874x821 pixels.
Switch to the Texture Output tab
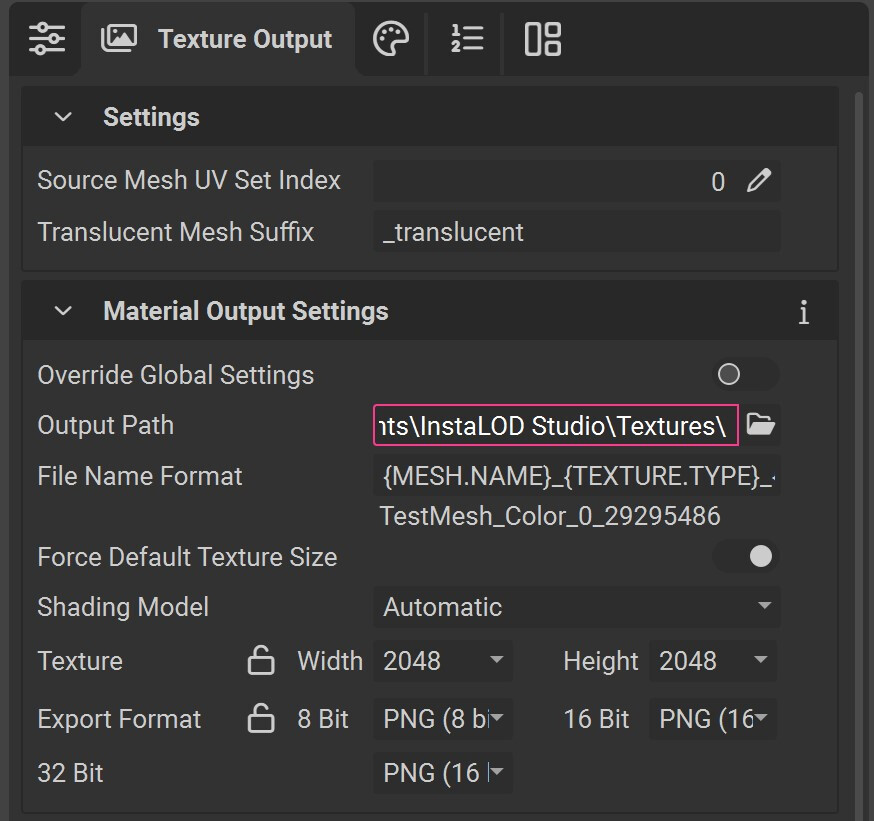pos(217,39)
